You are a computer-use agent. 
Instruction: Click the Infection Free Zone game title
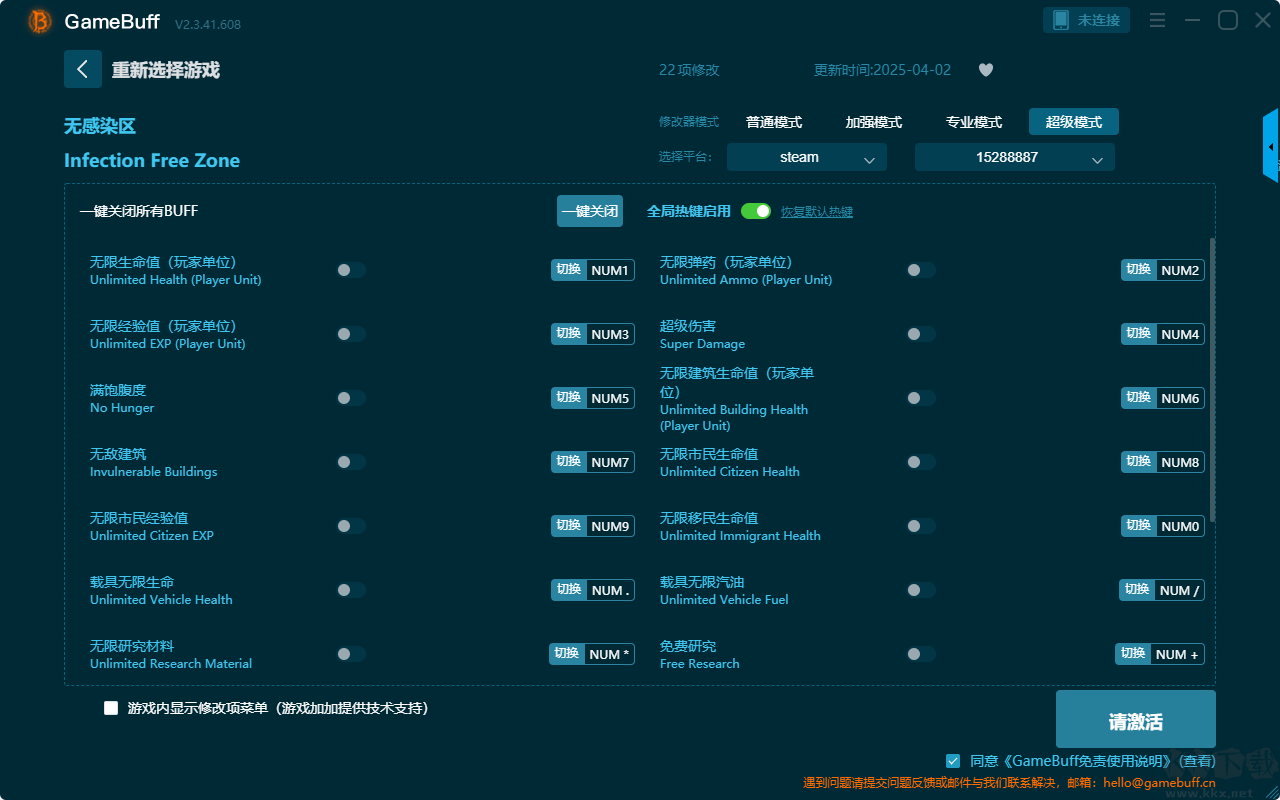coord(152,161)
